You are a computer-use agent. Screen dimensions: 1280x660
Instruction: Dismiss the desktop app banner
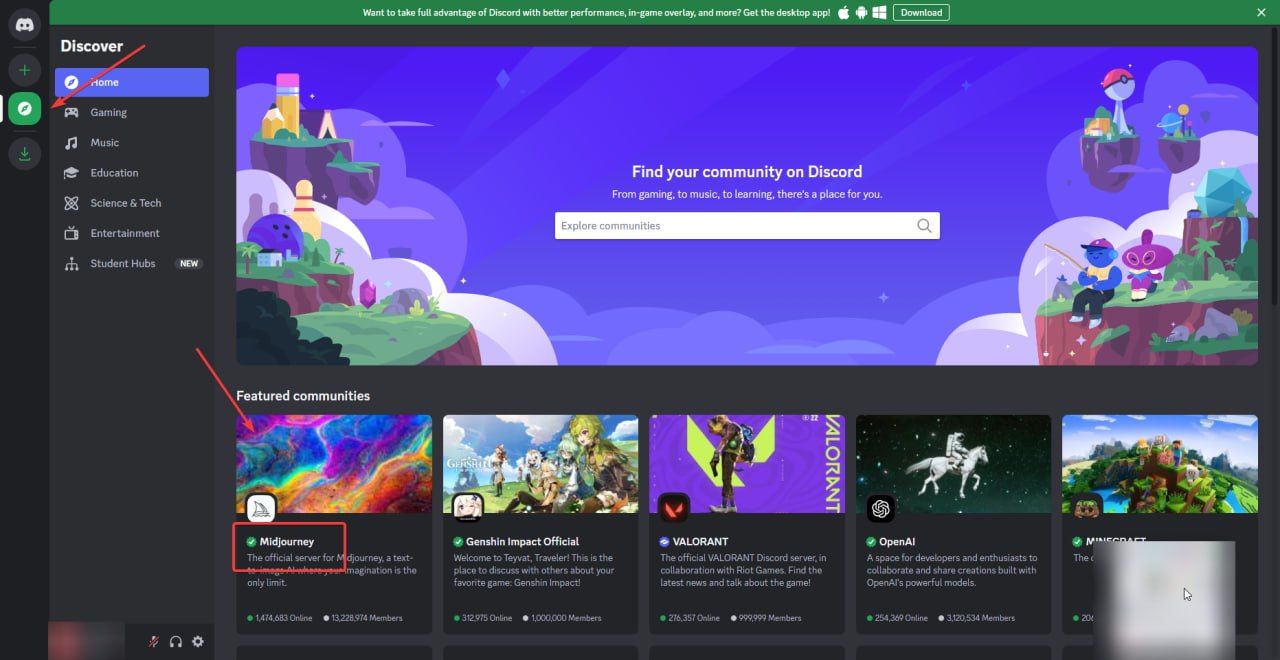point(1261,12)
